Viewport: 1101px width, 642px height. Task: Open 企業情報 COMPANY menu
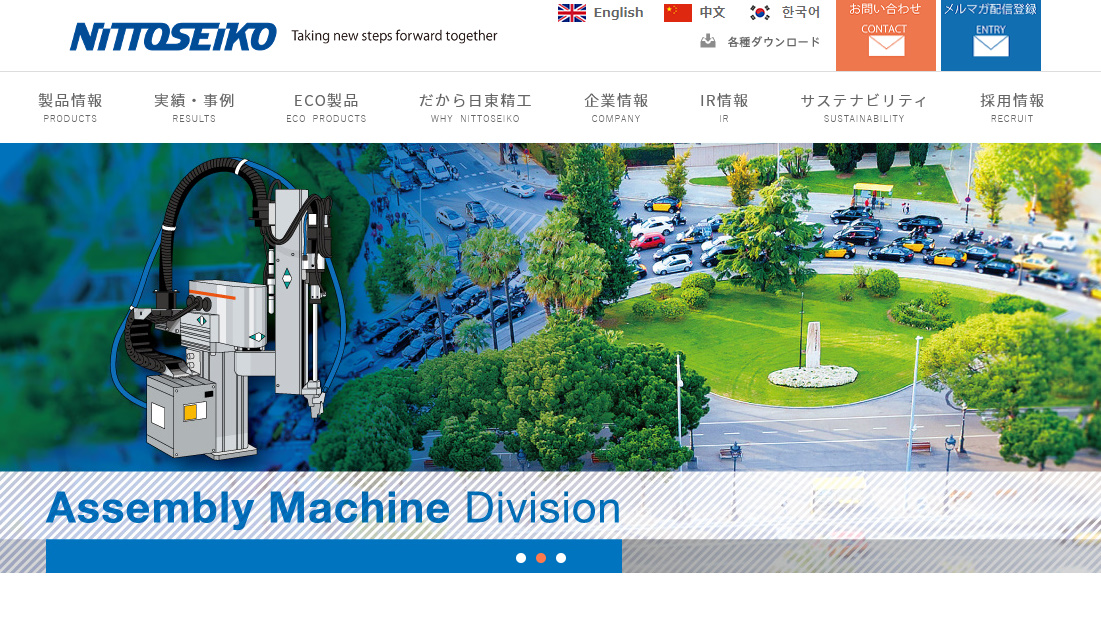pos(616,107)
